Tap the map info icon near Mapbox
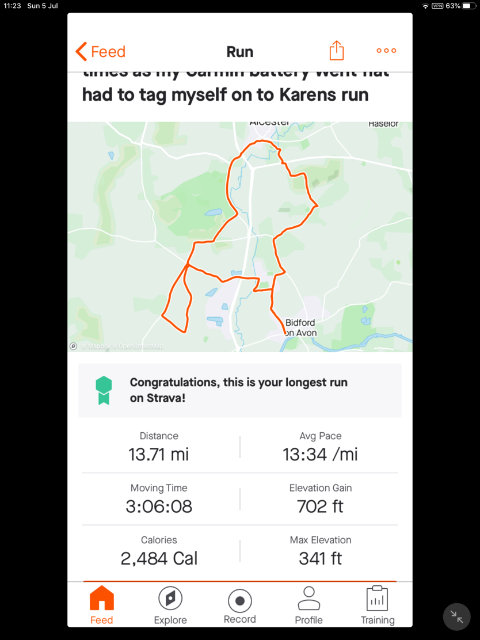 (x=73, y=346)
